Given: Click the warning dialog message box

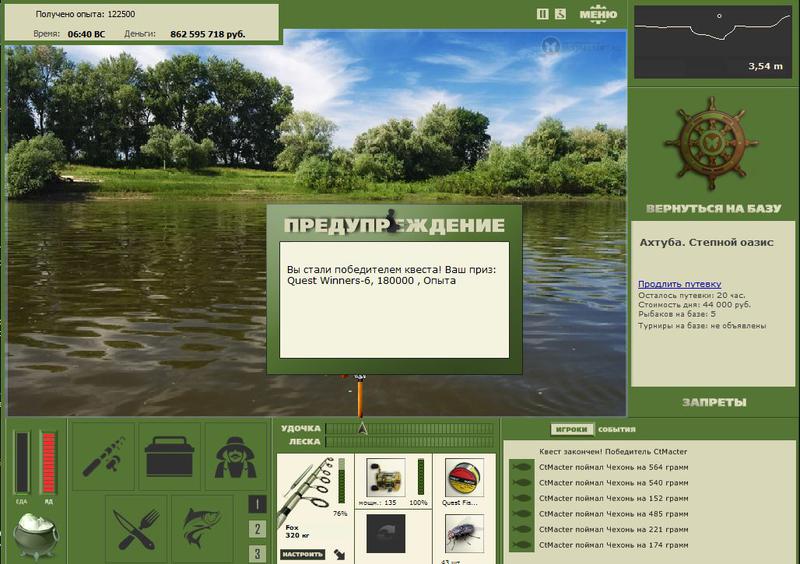Looking at the screenshot, I should pos(394,300).
